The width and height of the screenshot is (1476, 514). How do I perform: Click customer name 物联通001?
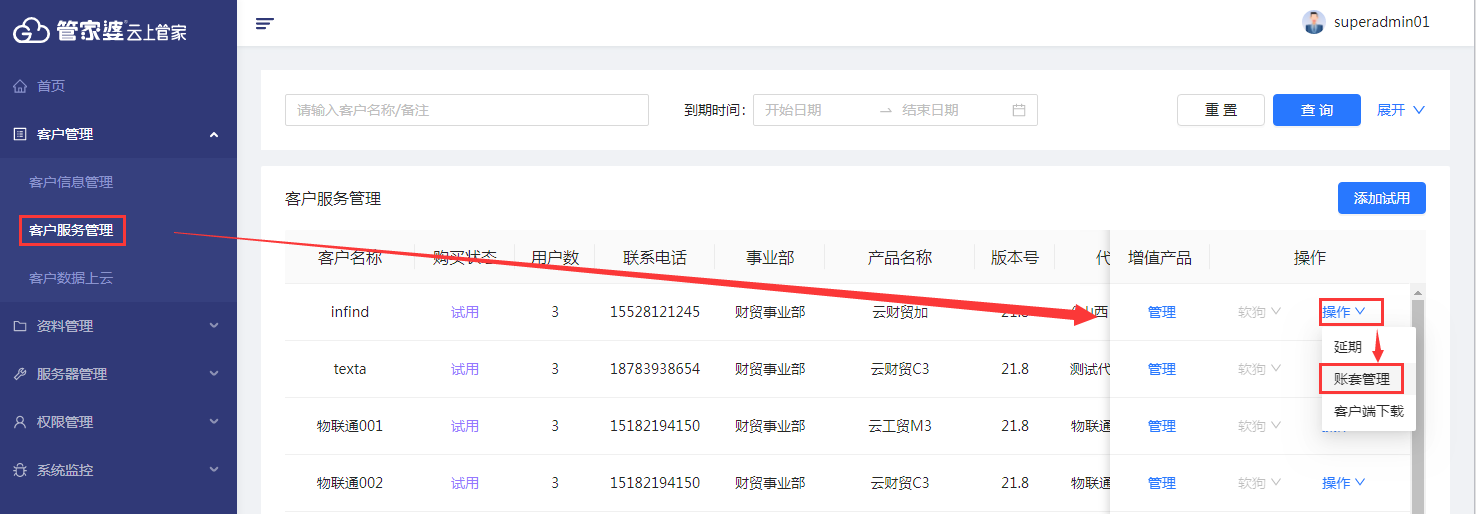[x=350, y=426]
